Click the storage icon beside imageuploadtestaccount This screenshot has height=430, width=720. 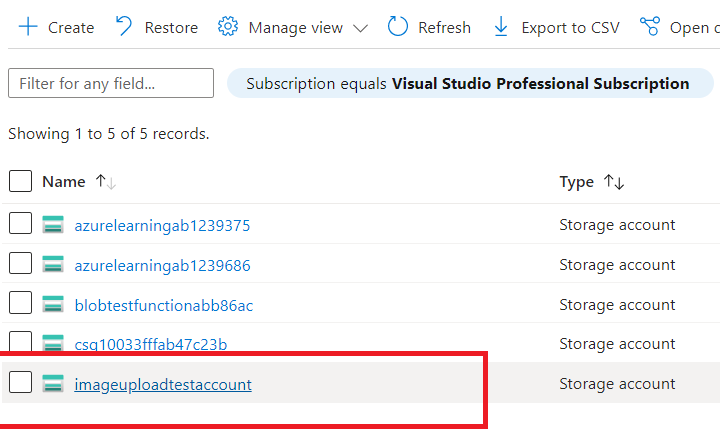[53, 383]
